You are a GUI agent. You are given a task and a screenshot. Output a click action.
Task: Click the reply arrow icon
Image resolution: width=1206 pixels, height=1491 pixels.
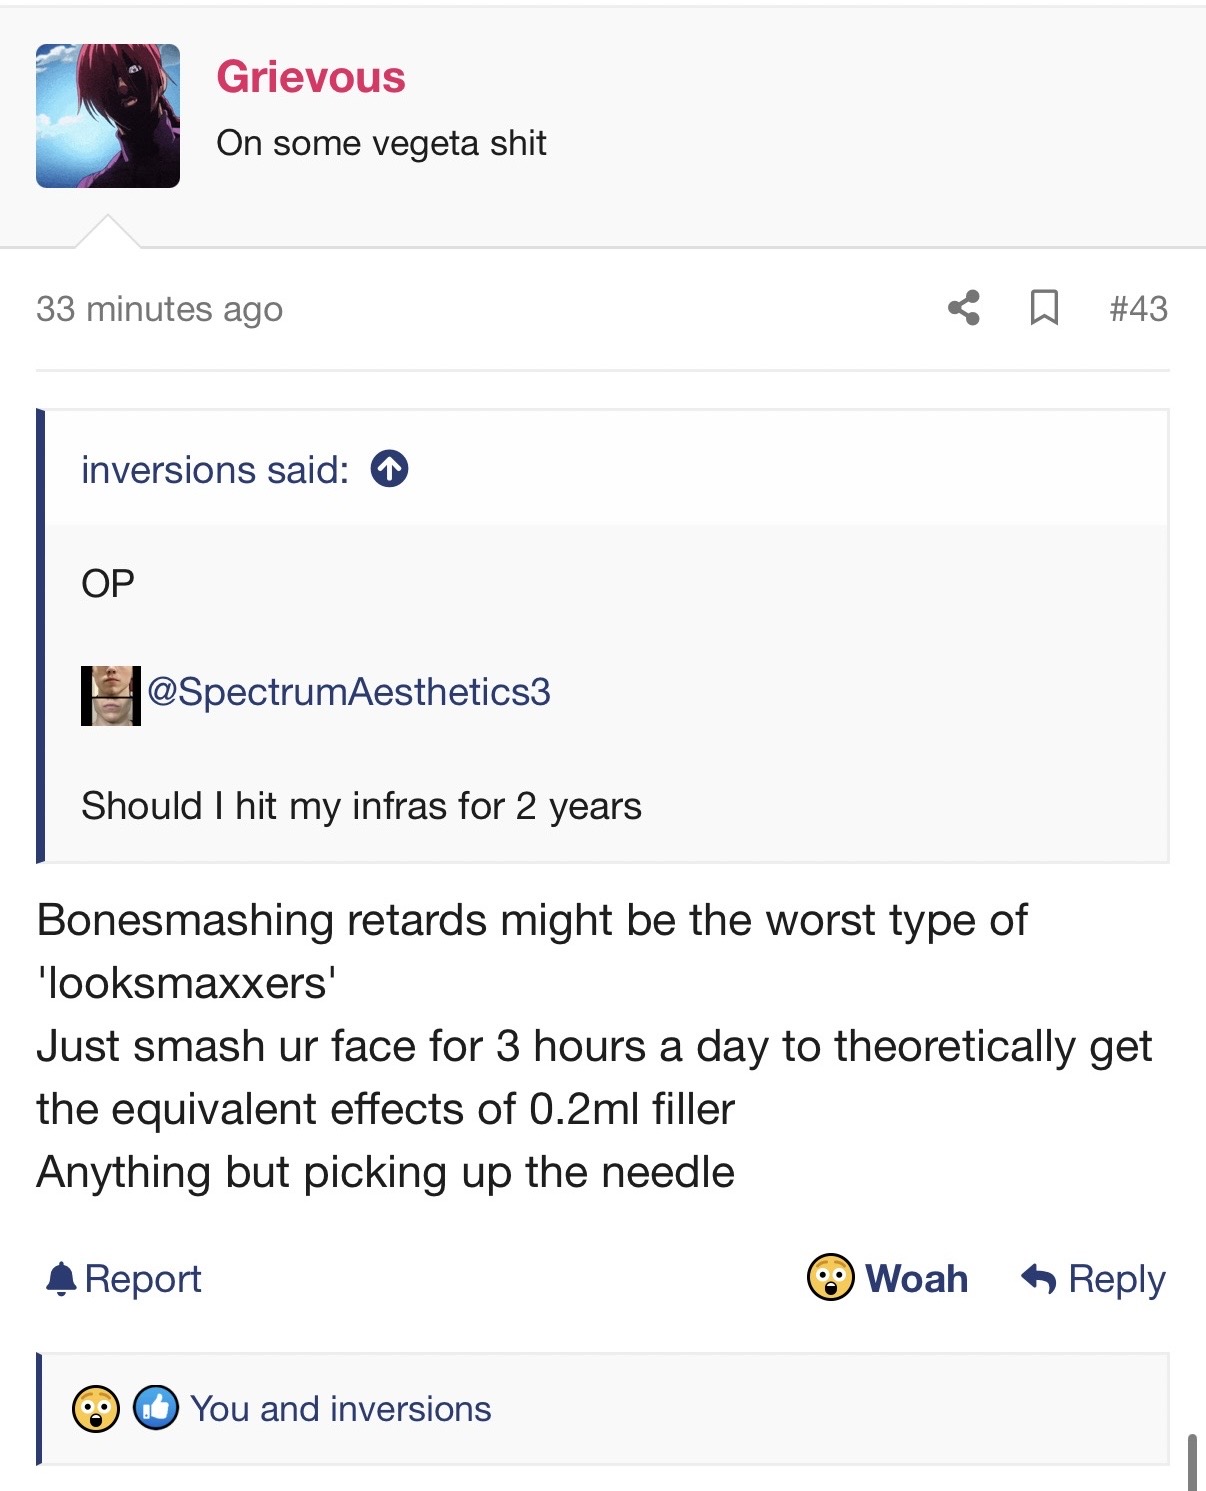point(1039,1278)
